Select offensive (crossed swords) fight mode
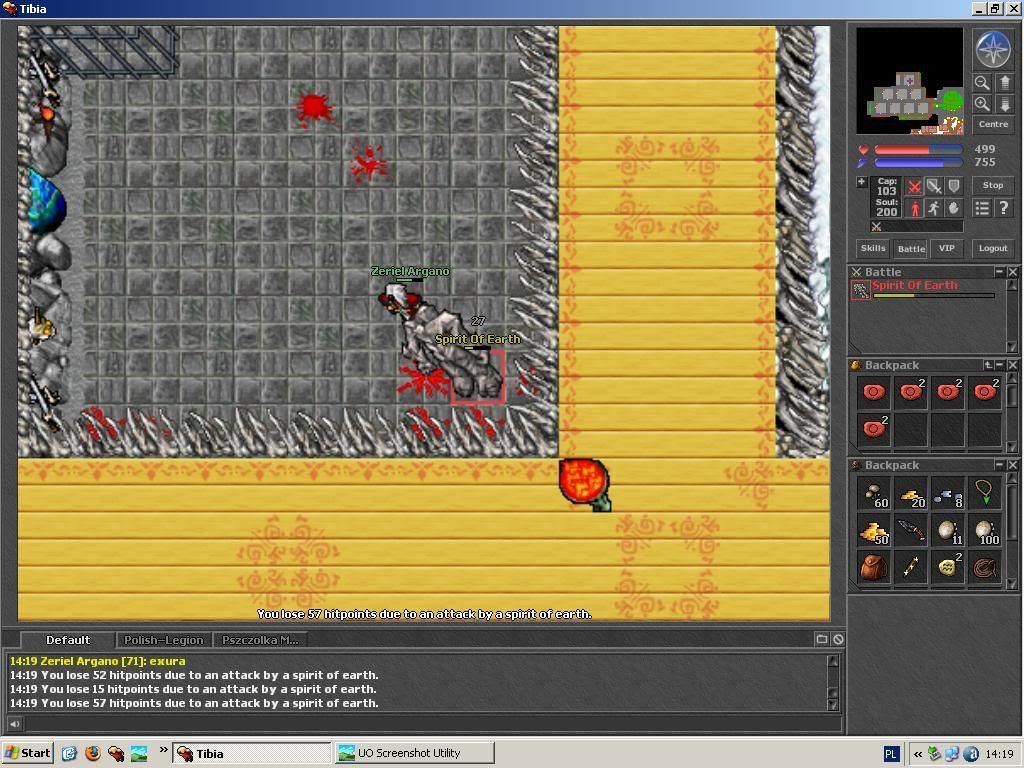The image size is (1024, 768). 914,187
